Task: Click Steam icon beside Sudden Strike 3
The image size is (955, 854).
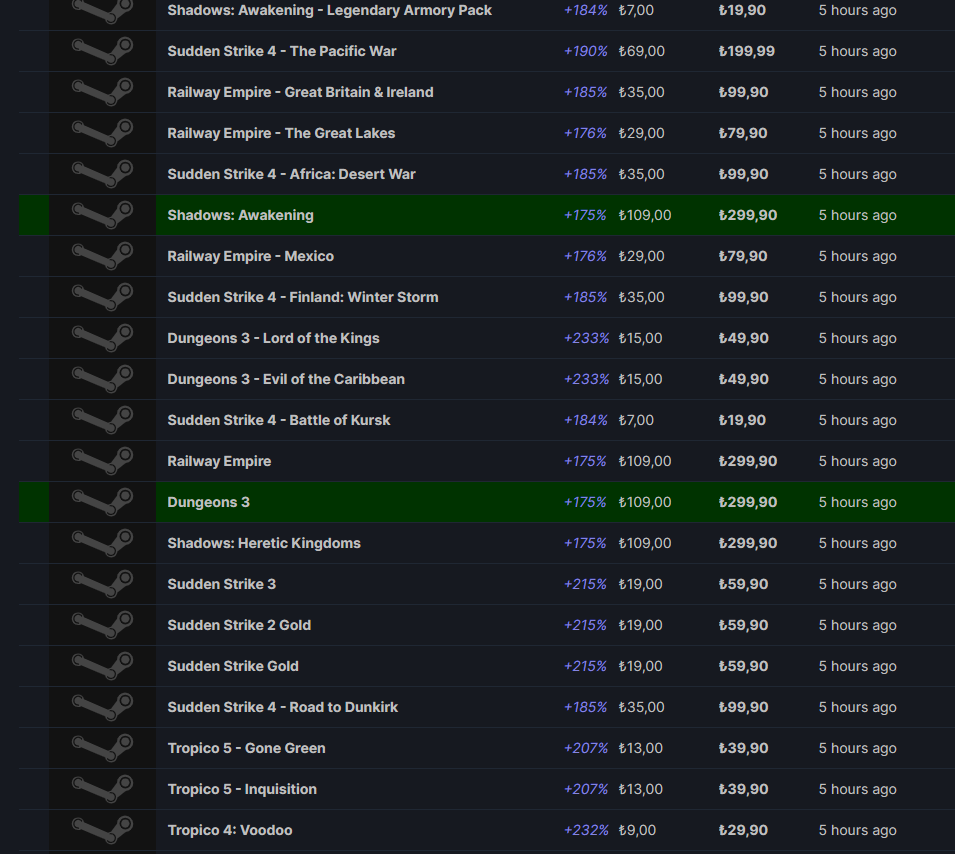Action: [x=102, y=584]
